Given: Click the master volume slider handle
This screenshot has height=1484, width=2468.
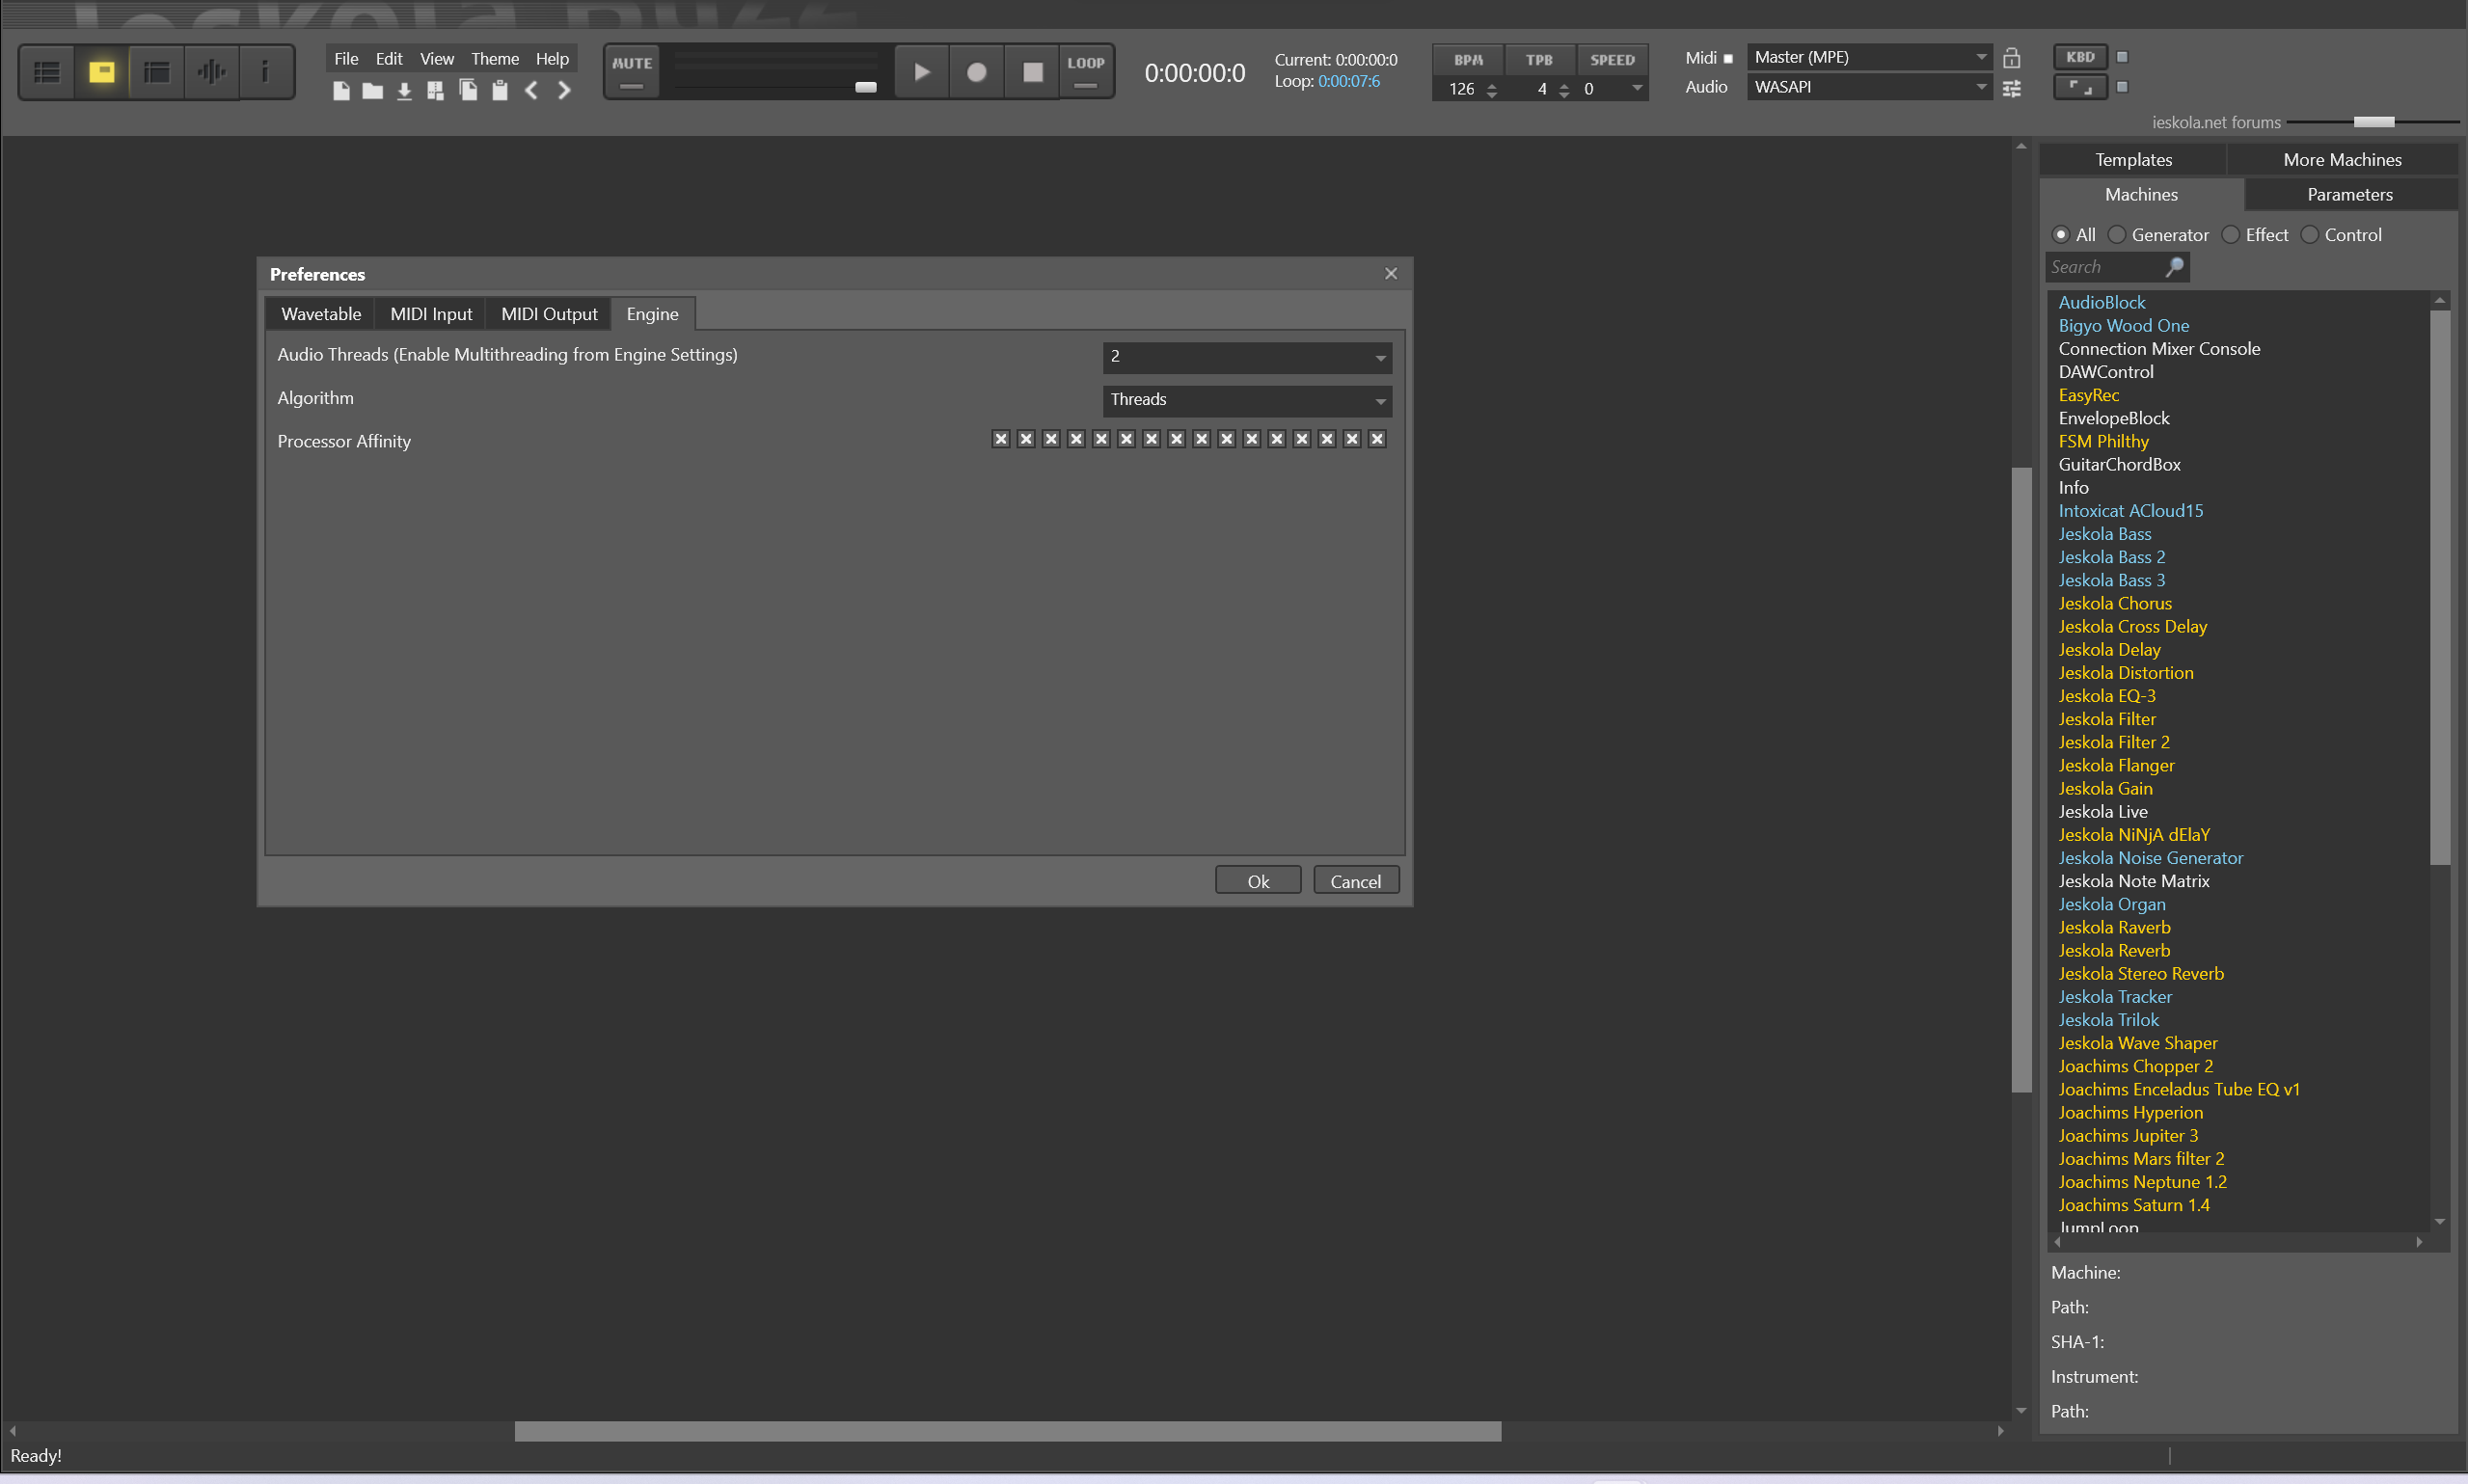Looking at the screenshot, I should coord(866,87).
